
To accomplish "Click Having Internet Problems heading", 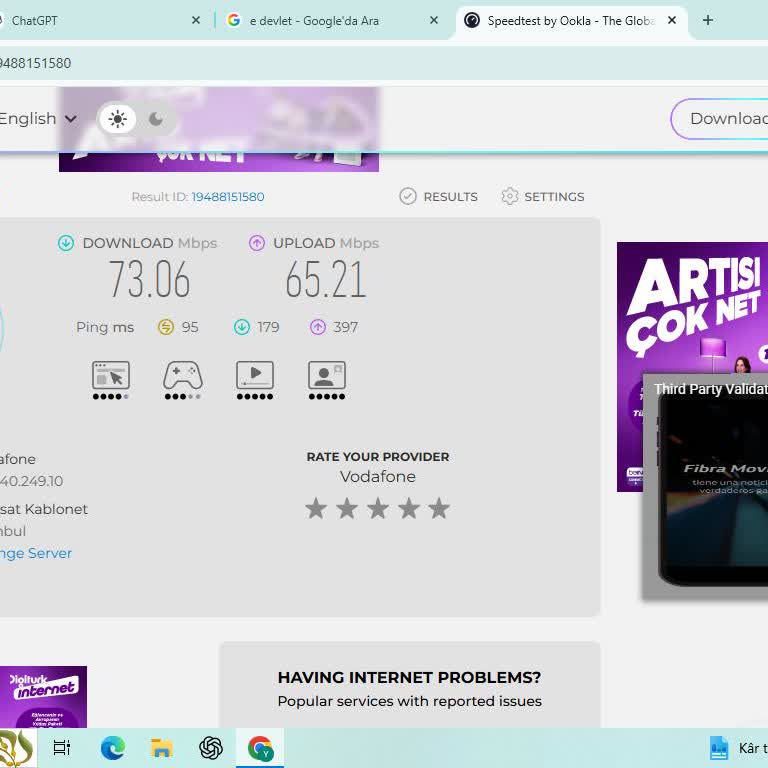I will pyautogui.click(x=409, y=677).
